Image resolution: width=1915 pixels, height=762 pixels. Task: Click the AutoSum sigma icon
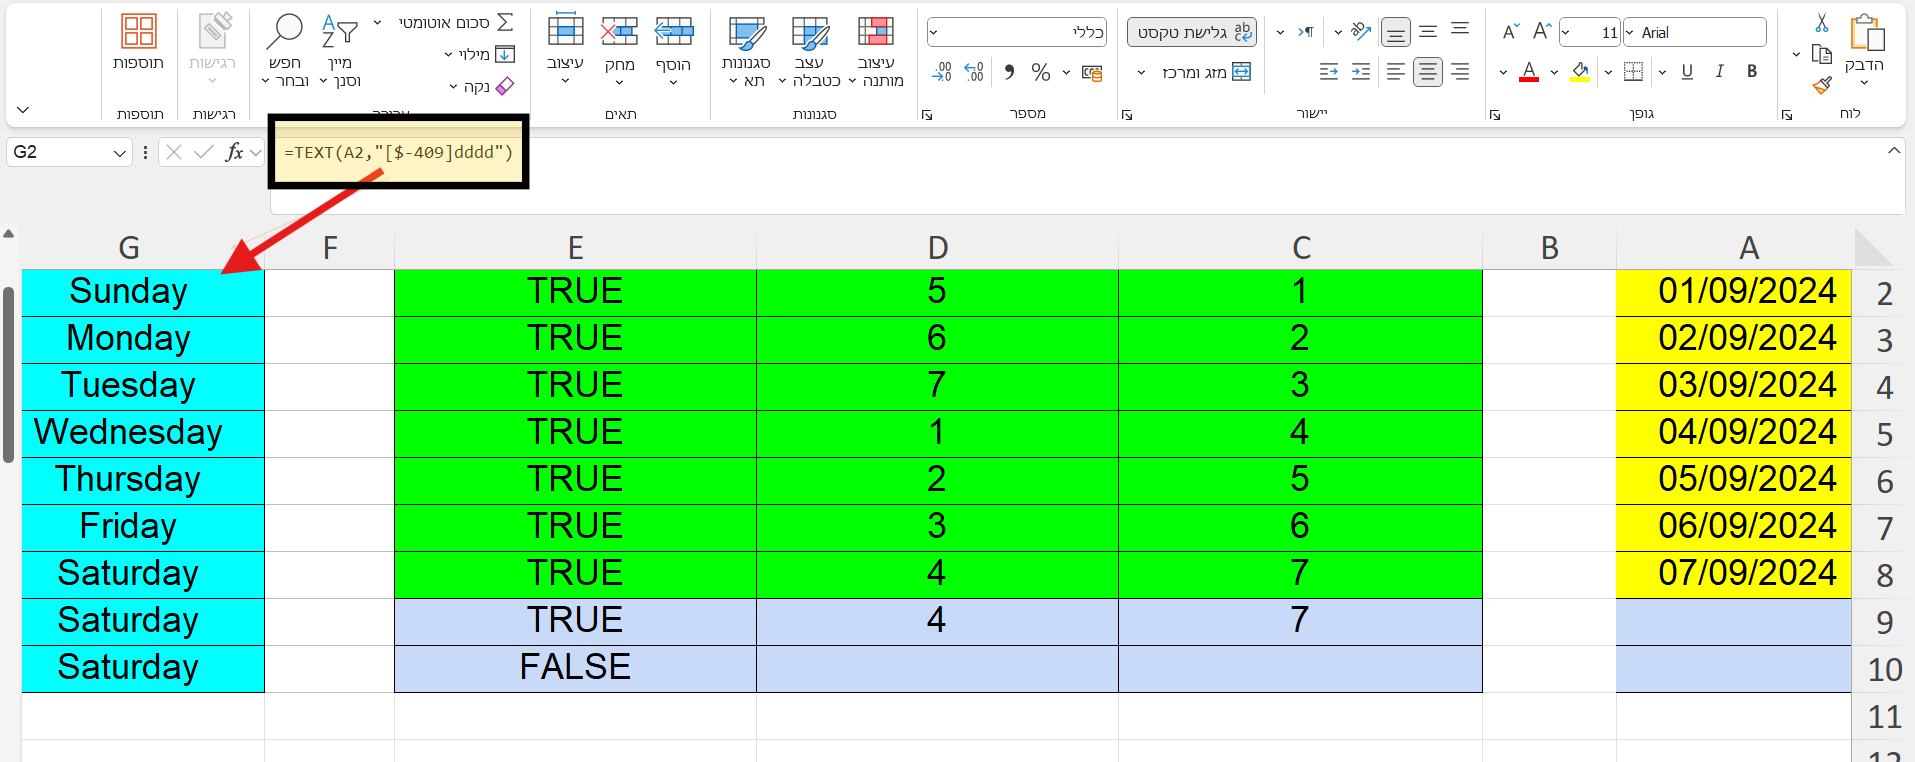click(506, 22)
